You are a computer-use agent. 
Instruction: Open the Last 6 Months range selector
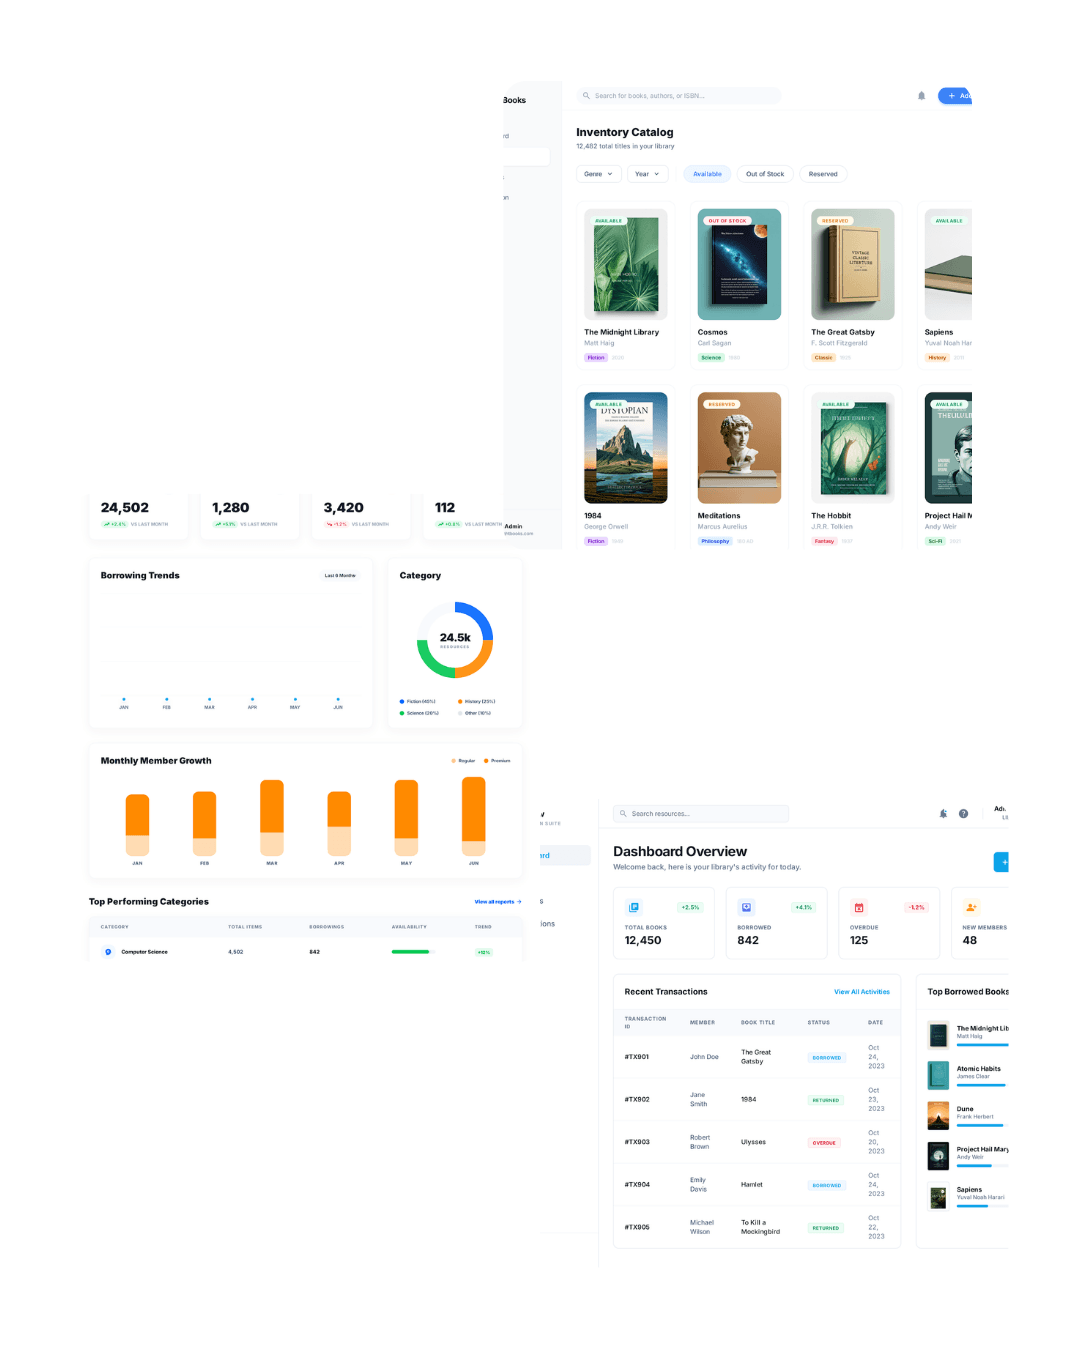(x=340, y=576)
